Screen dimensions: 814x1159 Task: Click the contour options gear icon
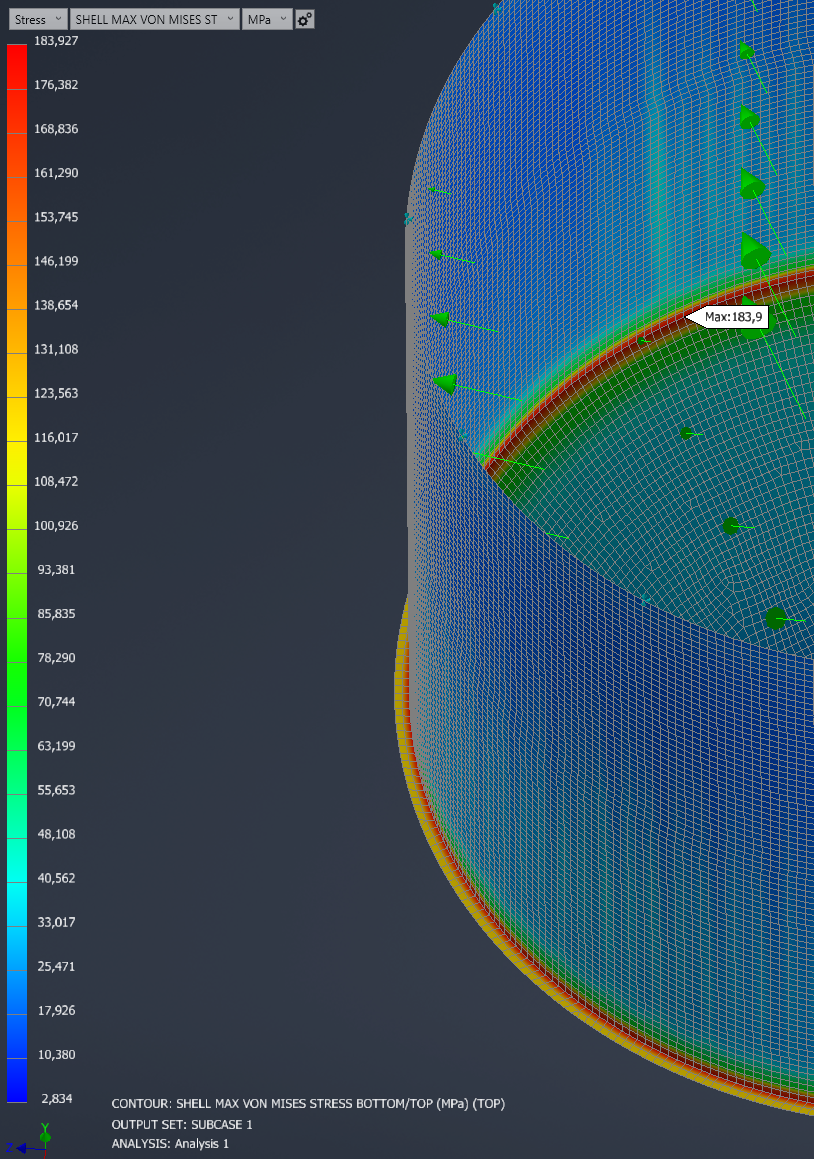pyautogui.click(x=305, y=19)
